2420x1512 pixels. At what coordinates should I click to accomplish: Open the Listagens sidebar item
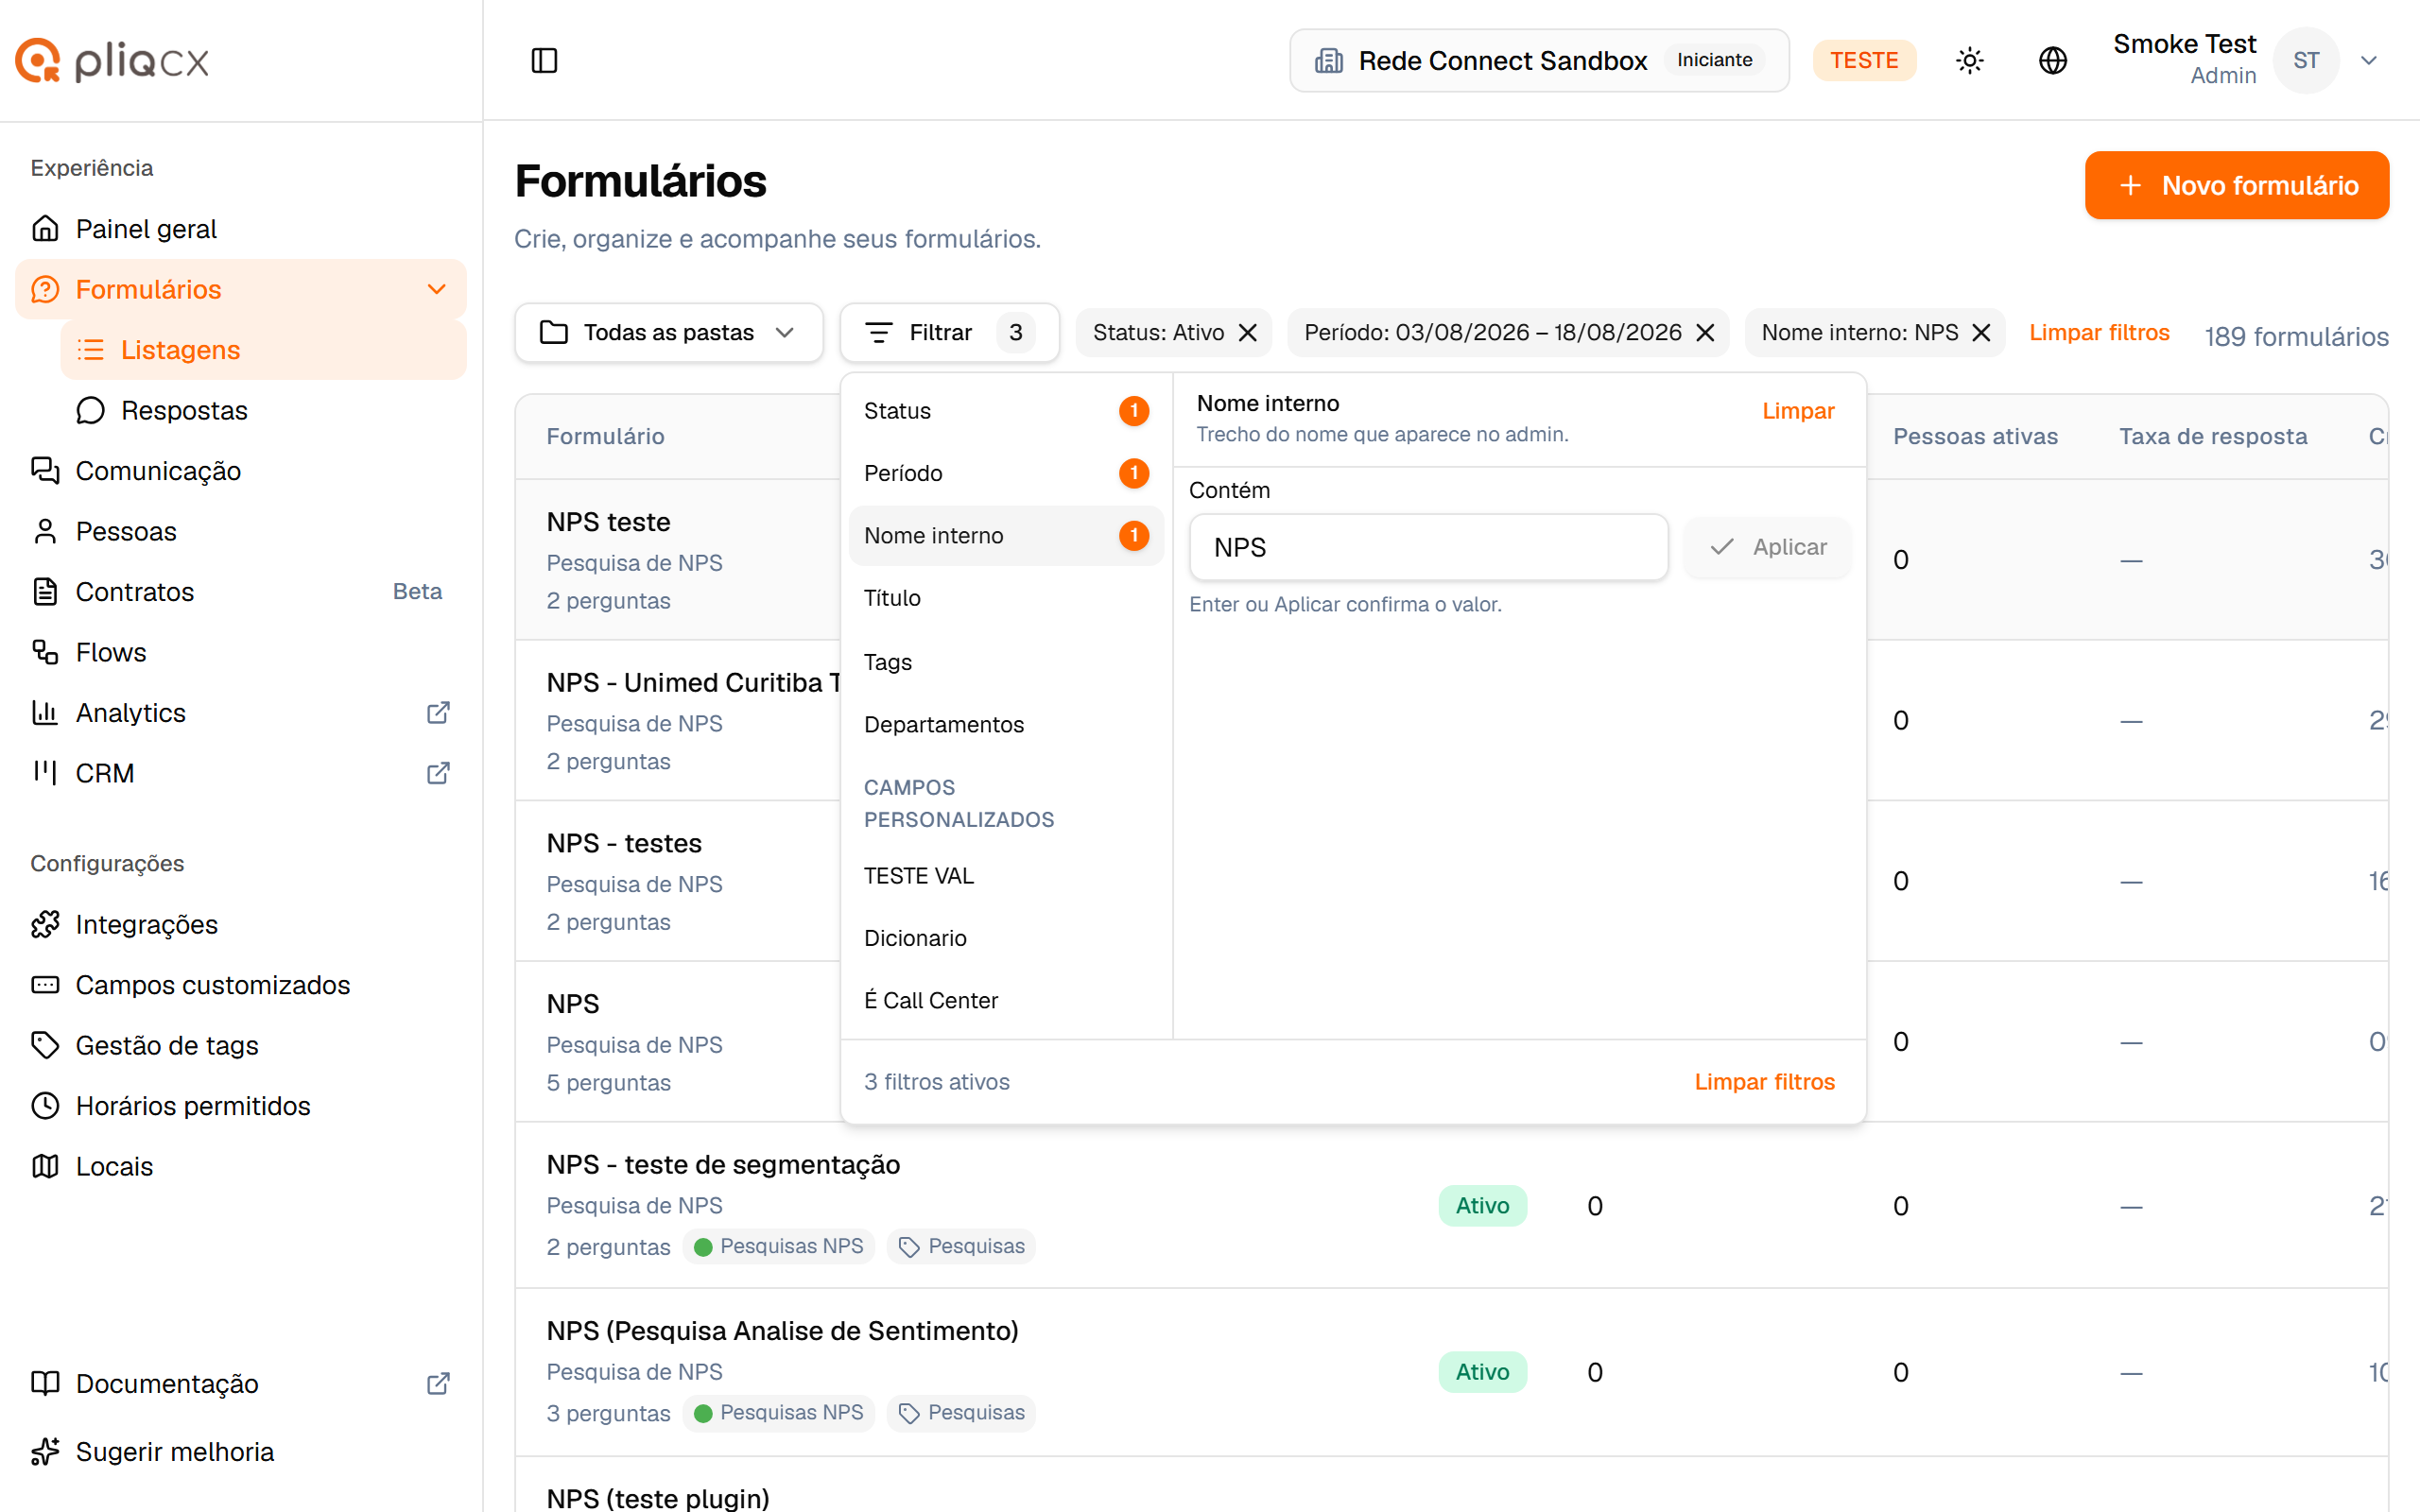263,350
